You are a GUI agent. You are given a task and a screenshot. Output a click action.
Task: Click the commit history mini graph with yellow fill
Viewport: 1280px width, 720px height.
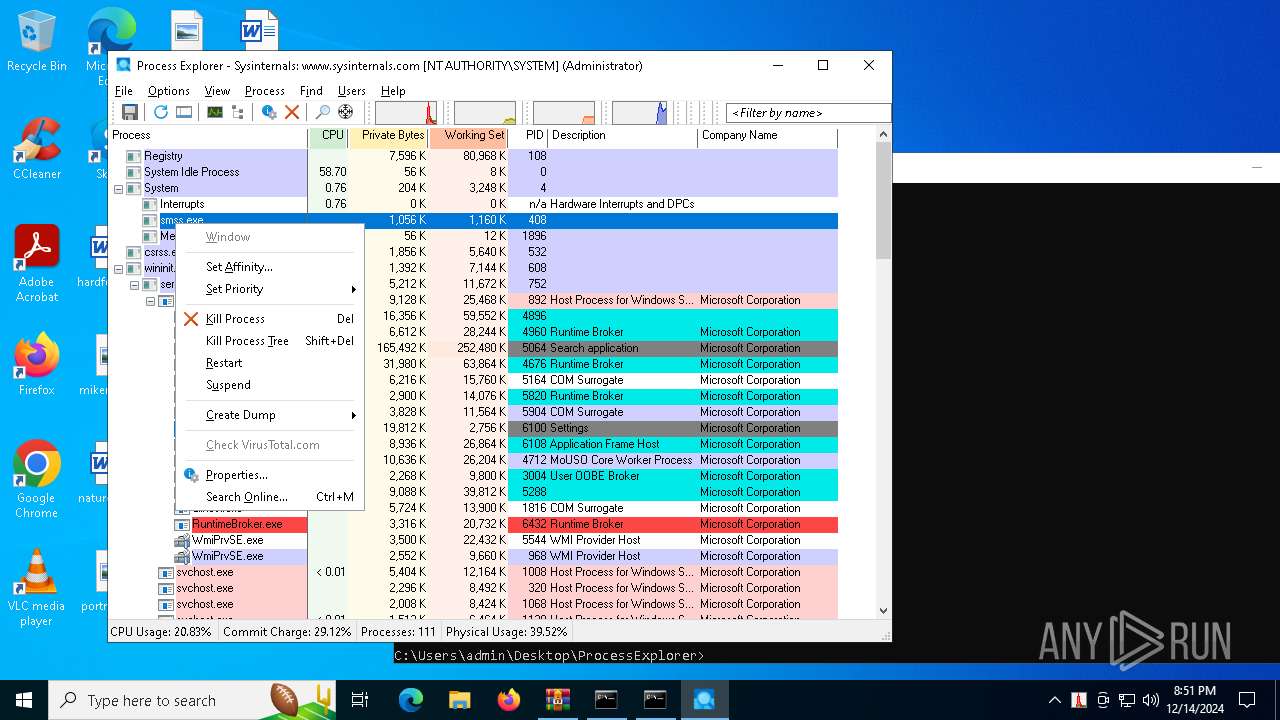485,113
